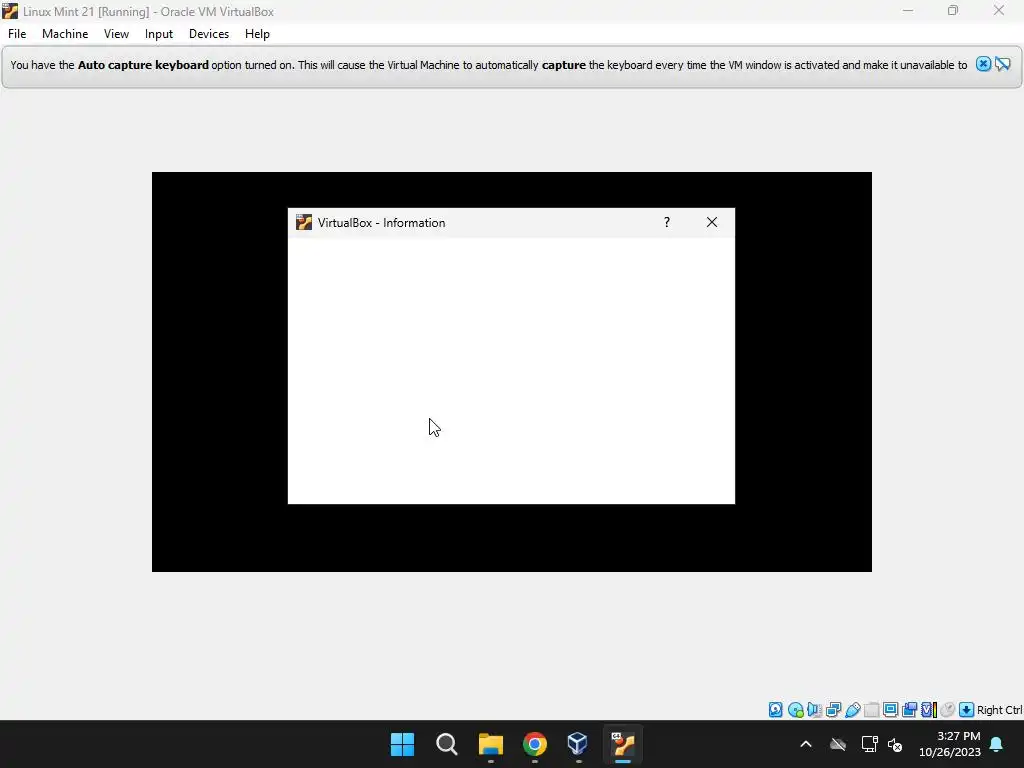Open VirtualBox Manager from the taskbar
The image size is (1024, 768).
tap(578, 744)
